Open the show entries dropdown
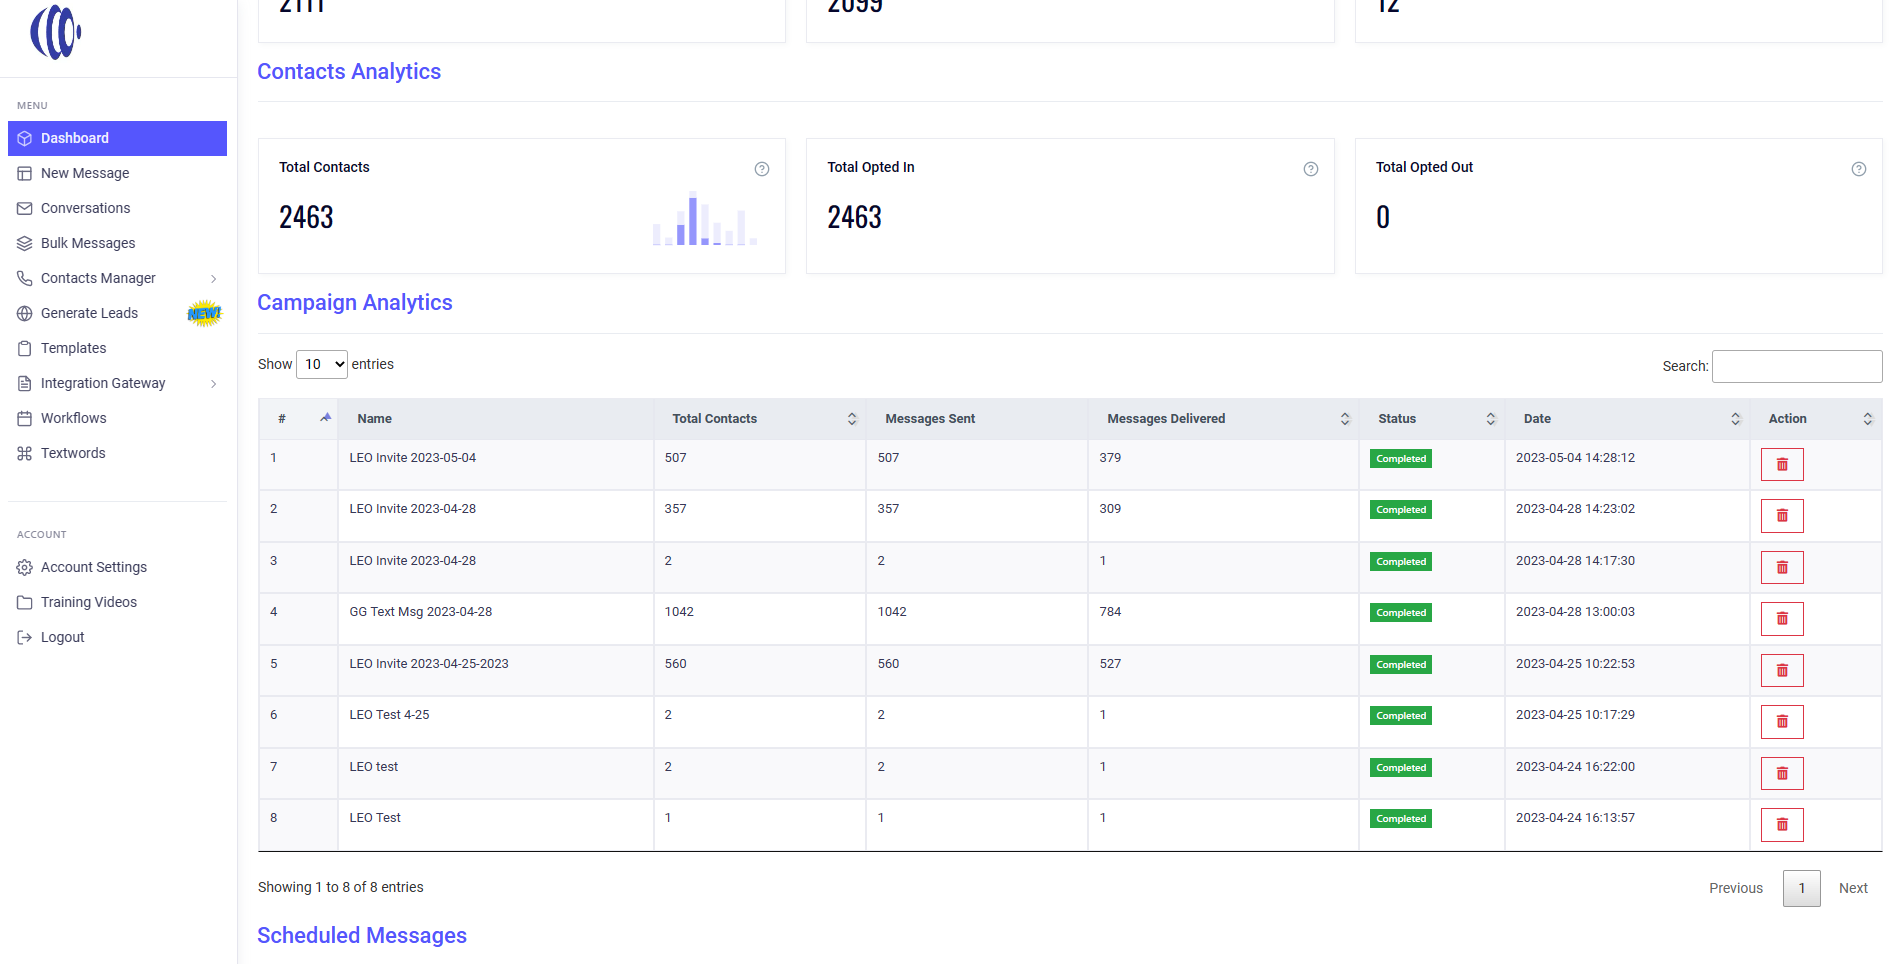1901x964 pixels. click(x=322, y=364)
